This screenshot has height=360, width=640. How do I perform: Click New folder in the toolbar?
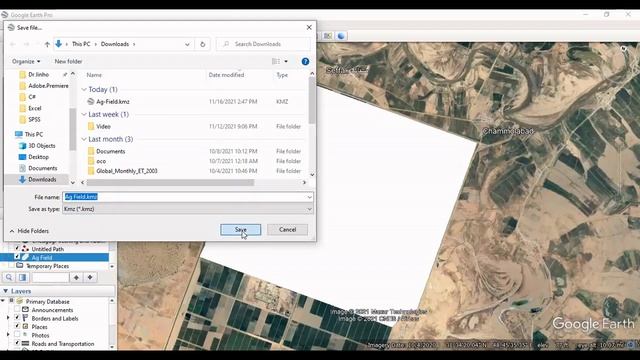(x=68, y=62)
